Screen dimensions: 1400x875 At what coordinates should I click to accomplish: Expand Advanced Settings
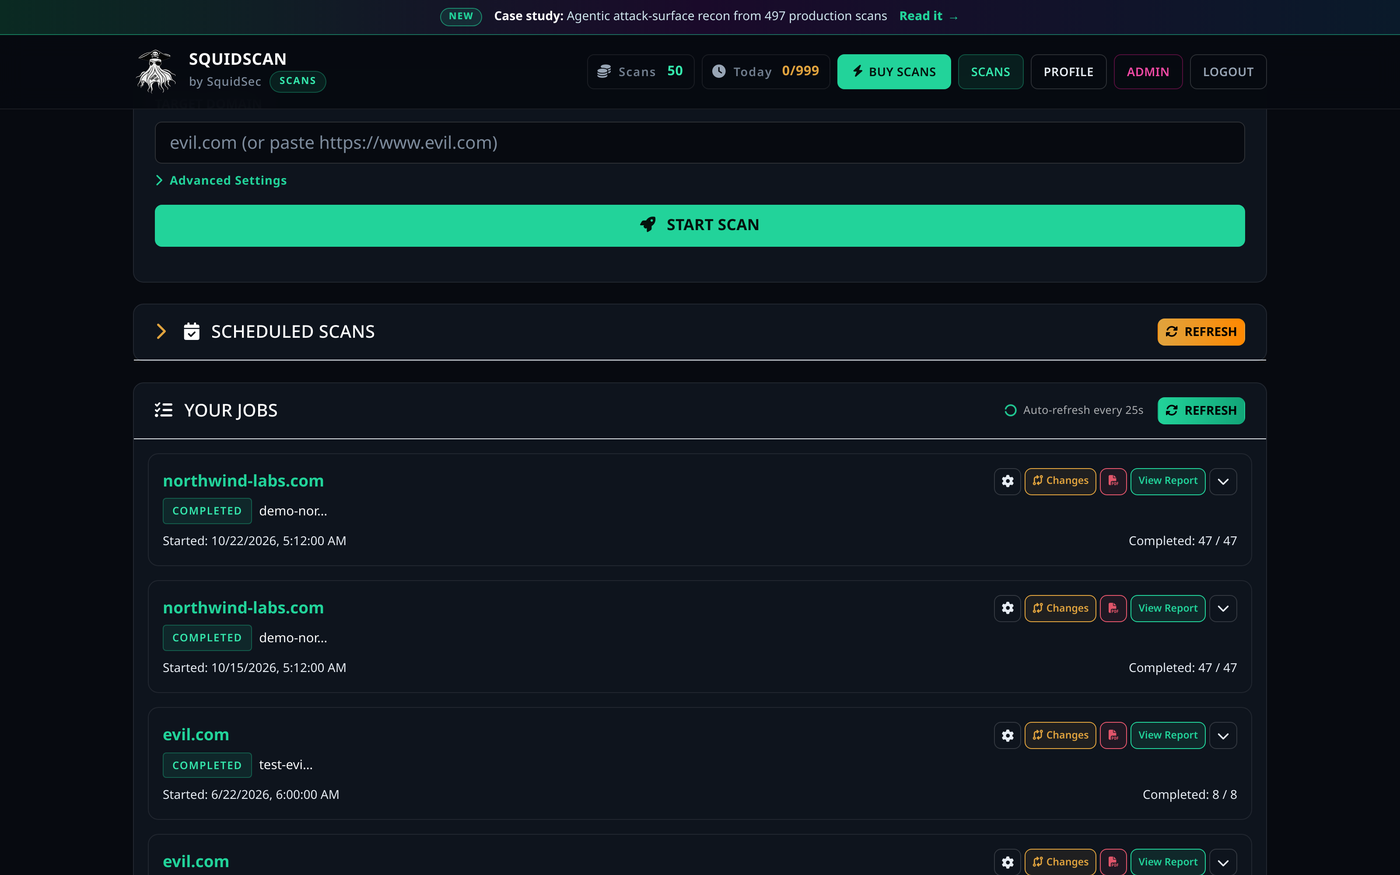pos(221,180)
